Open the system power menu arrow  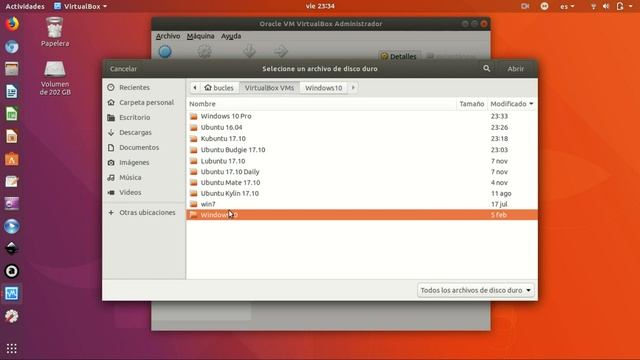pos(631,6)
